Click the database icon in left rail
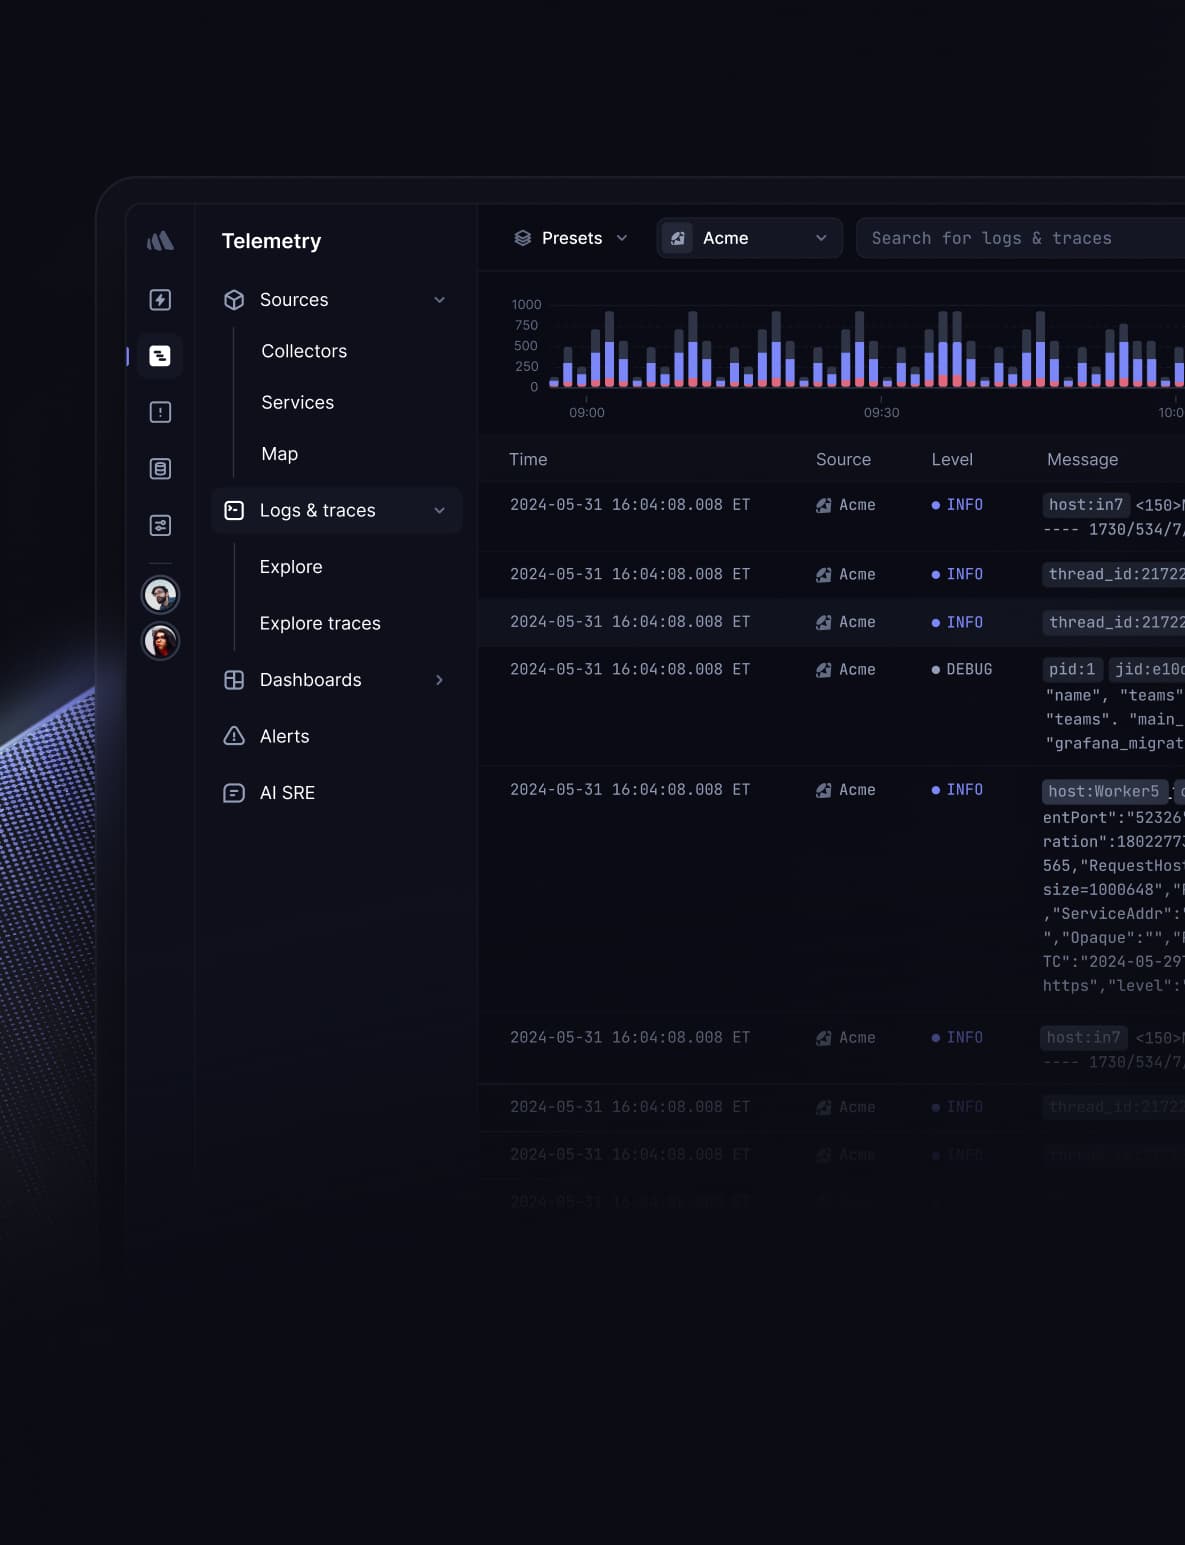 [160, 469]
